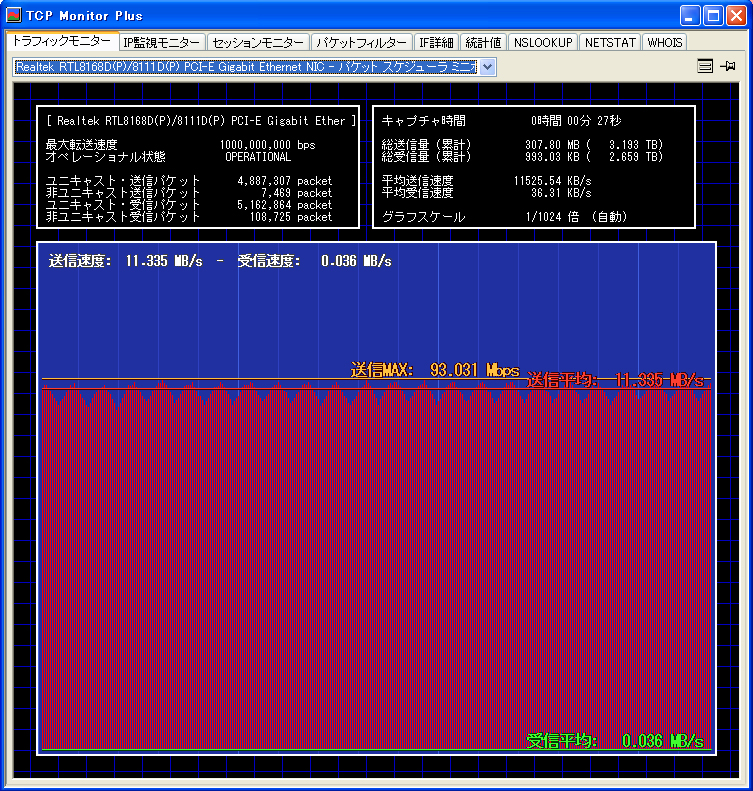Image resolution: width=753 pixels, height=791 pixels.
Task: Show the IF詳細 tab
Action: 436,42
